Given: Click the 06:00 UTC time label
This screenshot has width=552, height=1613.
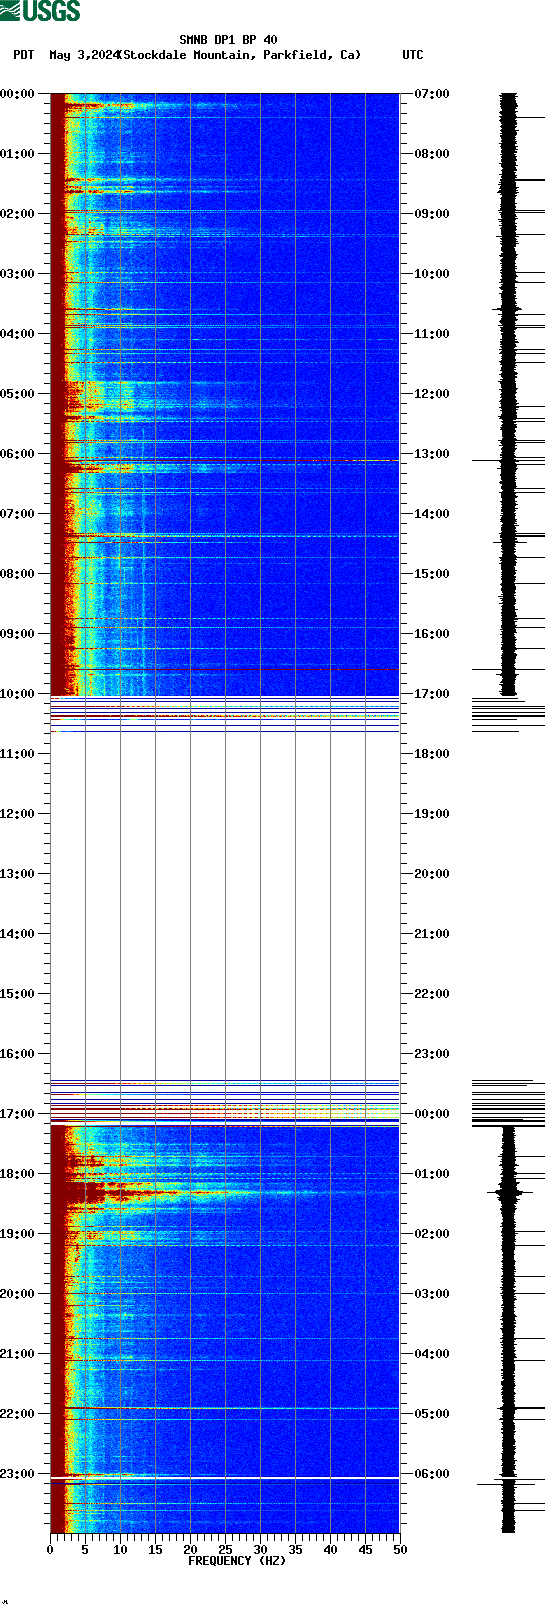Looking at the screenshot, I should (432, 1474).
